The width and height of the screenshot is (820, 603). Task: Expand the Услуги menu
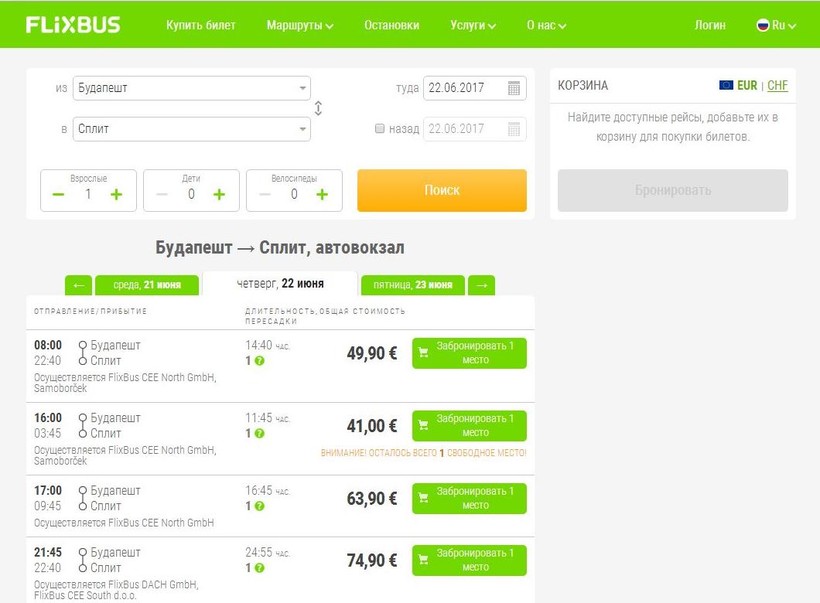click(473, 25)
